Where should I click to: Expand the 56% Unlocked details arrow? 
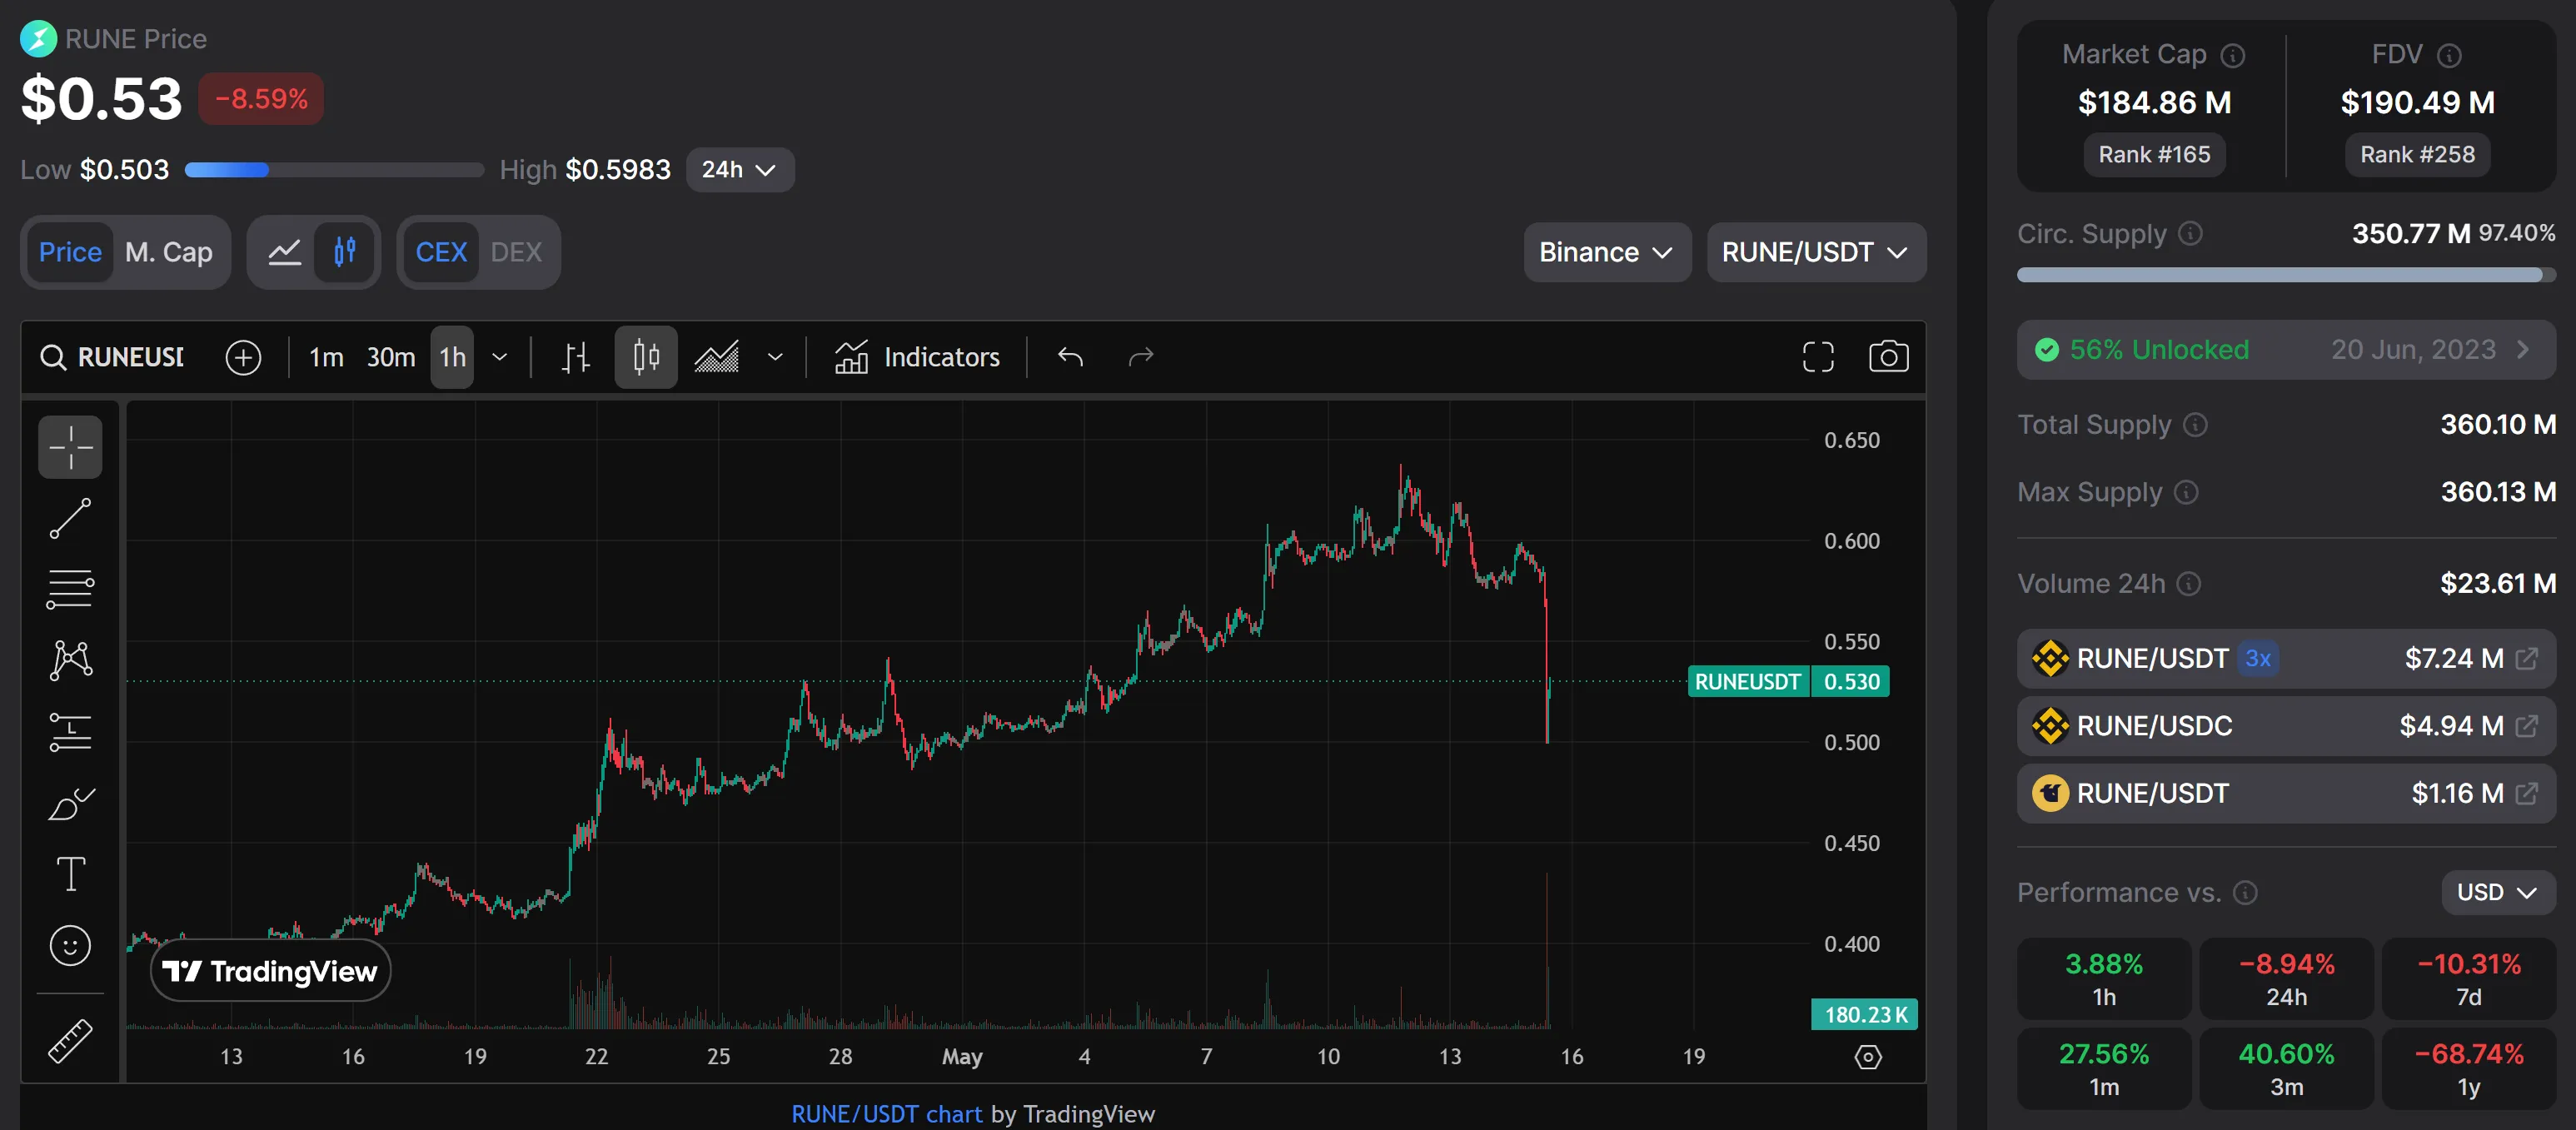point(2523,349)
